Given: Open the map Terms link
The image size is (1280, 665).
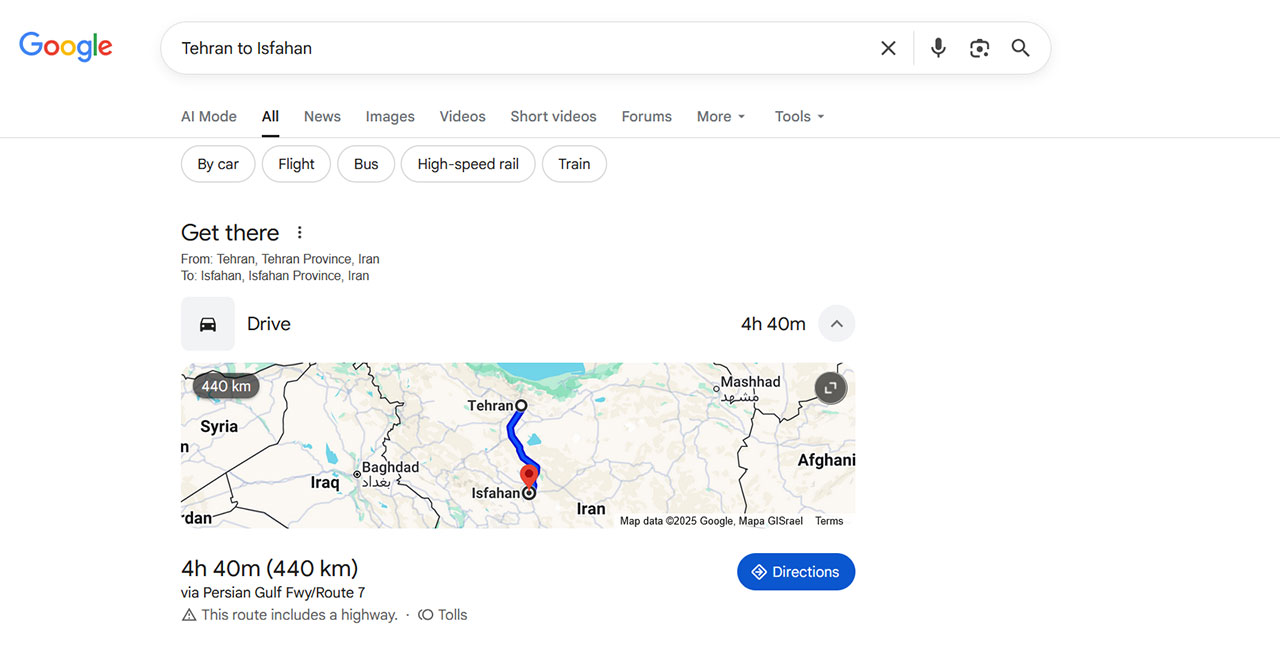Looking at the screenshot, I should point(829,521).
